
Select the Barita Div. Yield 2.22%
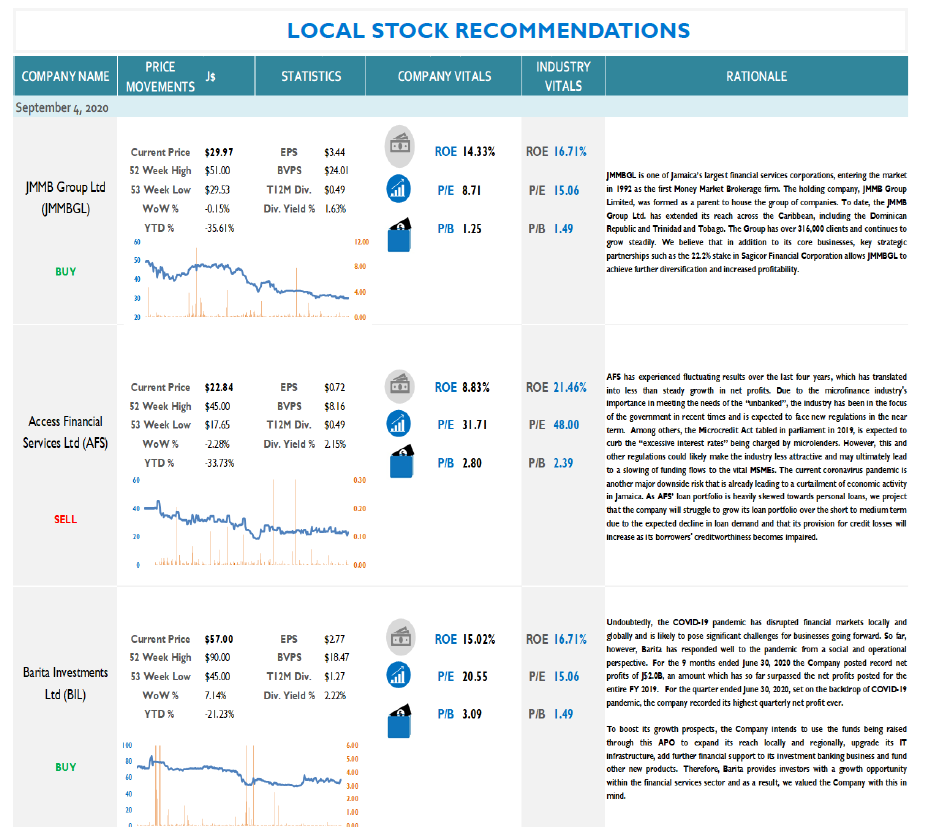tap(335, 695)
